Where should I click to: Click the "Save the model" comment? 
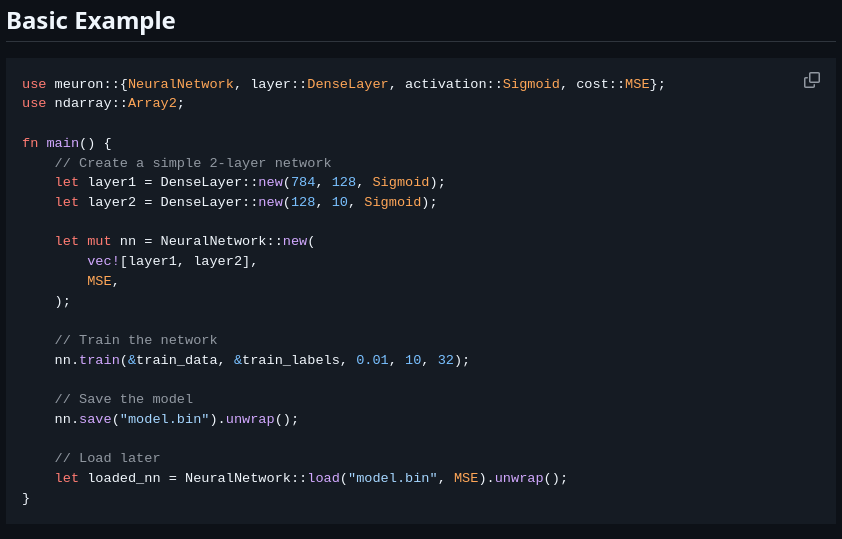tap(124, 400)
